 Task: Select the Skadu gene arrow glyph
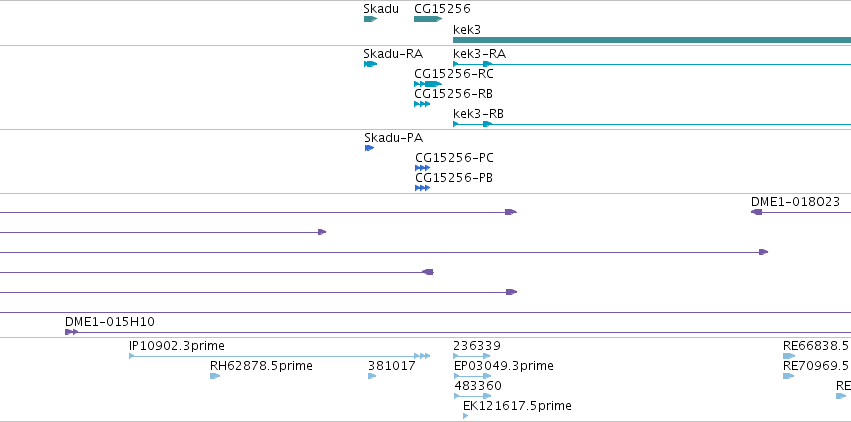[x=370, y=19]
